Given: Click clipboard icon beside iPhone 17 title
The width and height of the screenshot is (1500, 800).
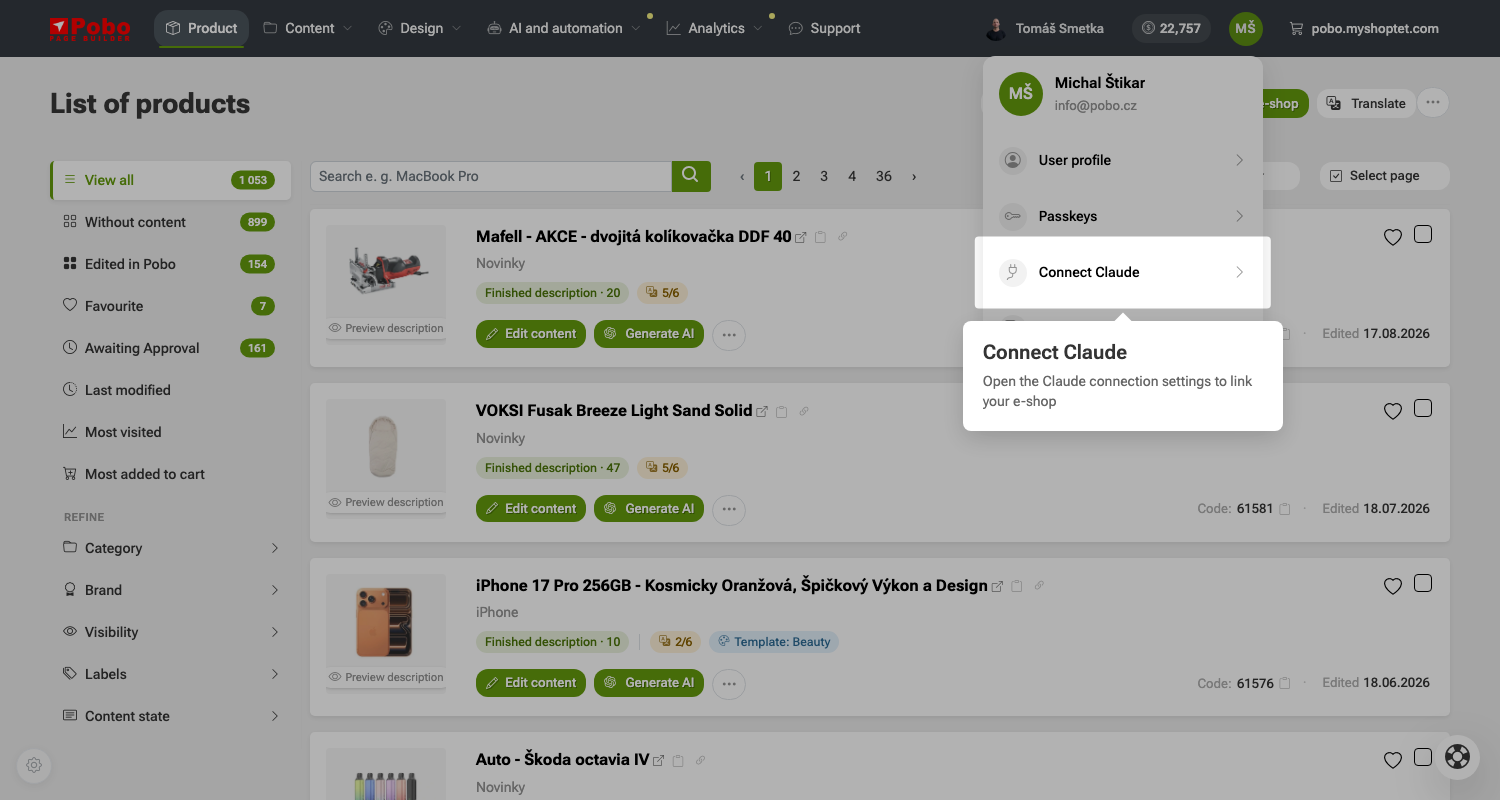Looking at the screenshot, I should [x=1017, y=587].
